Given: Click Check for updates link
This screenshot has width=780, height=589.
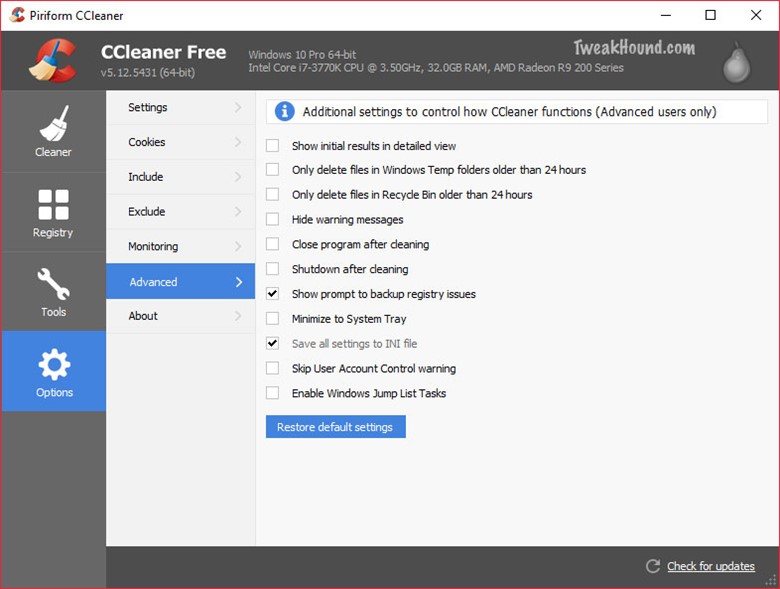Looking at the screenshot, I should point(711,566).
